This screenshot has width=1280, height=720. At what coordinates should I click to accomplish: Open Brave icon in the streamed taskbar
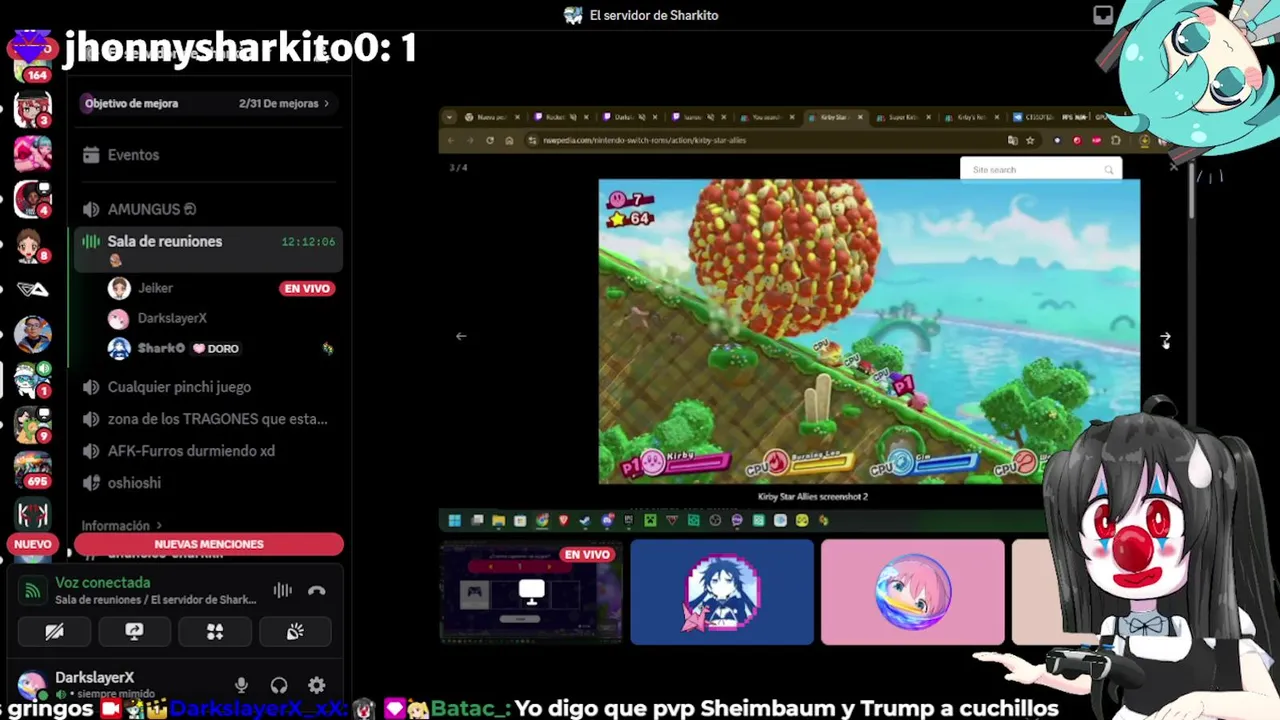pyautogui.click(x=563, y=520)
